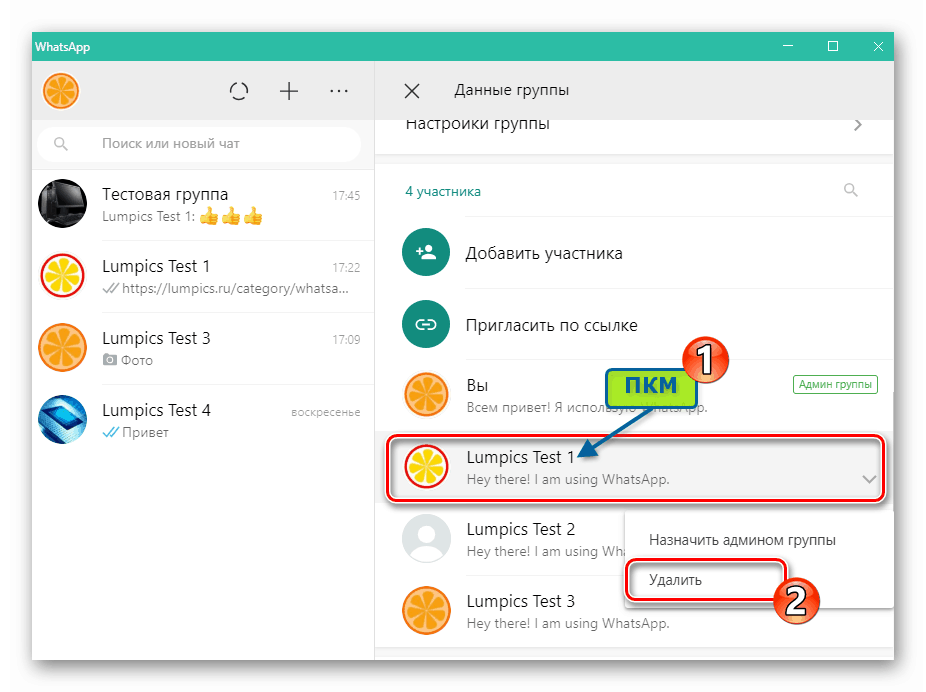Select participant Lumpics Test 3 in the participants list
926x692 pixels.
point(634,611)
